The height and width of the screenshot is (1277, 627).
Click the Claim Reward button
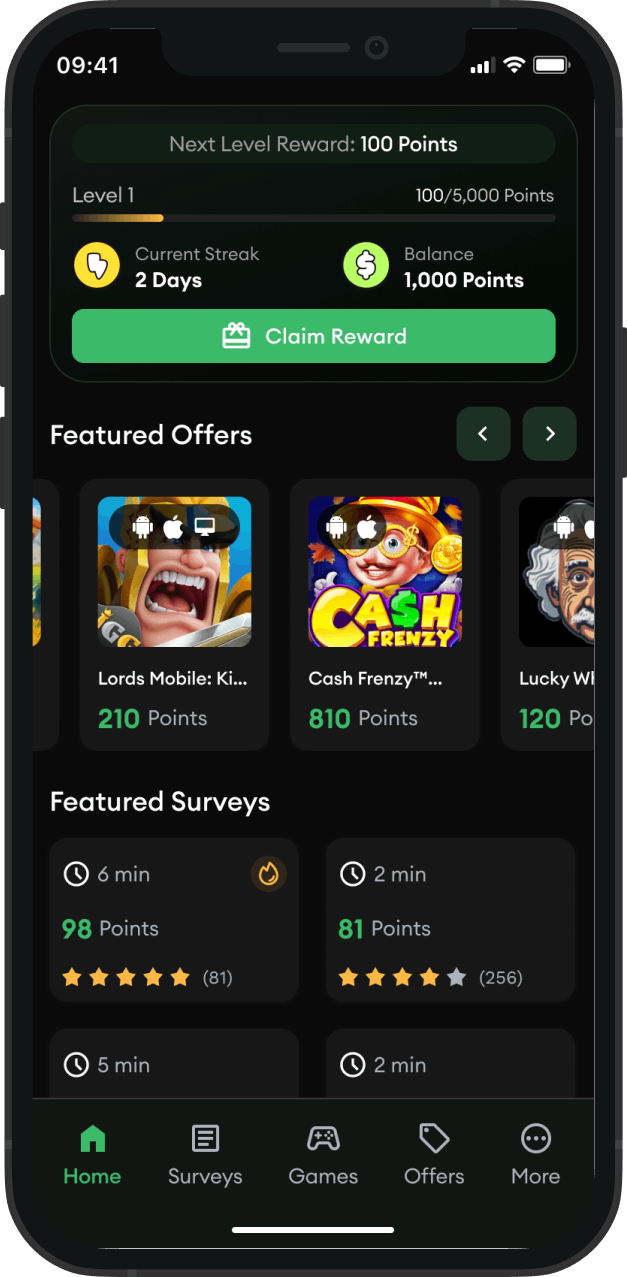(313, 336)
